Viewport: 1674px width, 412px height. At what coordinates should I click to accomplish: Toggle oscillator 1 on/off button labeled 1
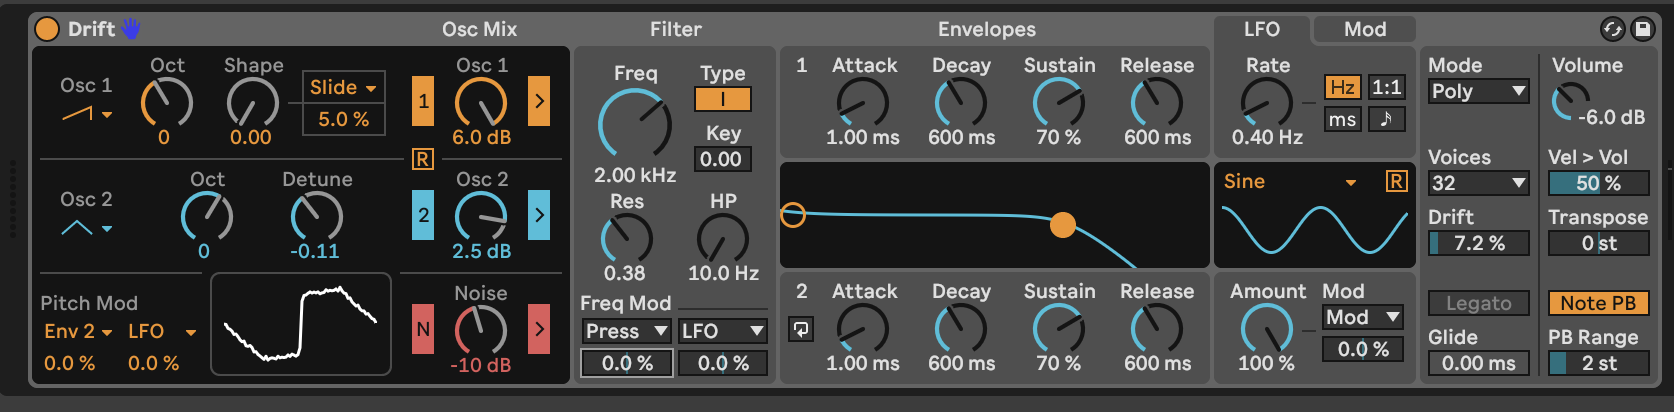coord(423,101)
